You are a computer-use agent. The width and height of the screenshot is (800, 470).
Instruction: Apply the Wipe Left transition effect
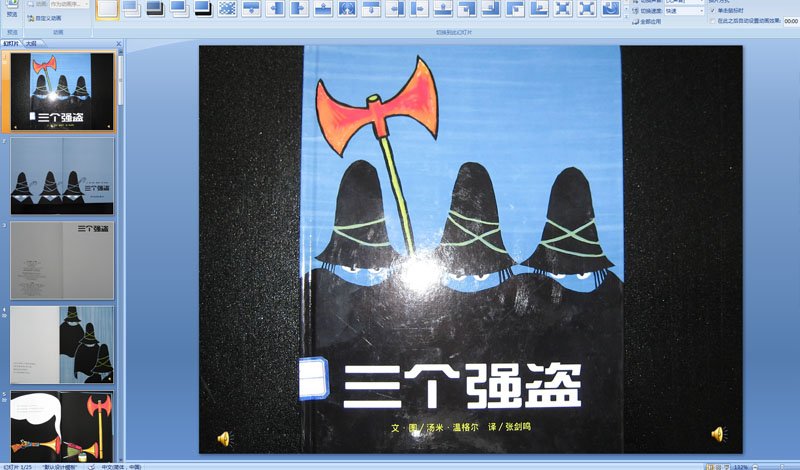(275, 9)
